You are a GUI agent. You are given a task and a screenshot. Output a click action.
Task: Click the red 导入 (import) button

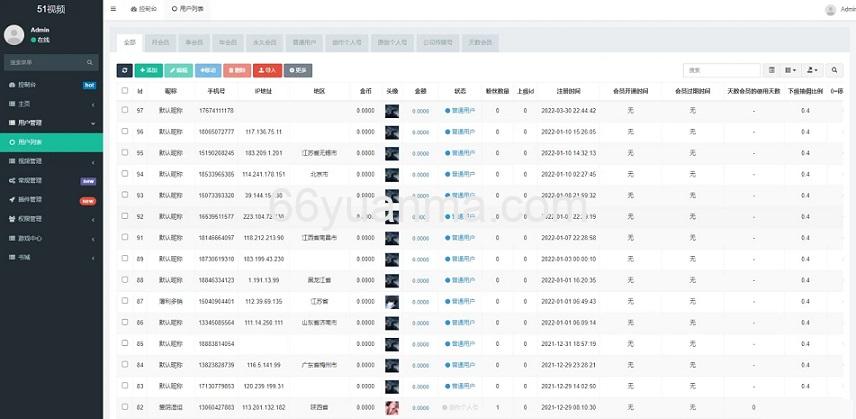pos(268,70)
